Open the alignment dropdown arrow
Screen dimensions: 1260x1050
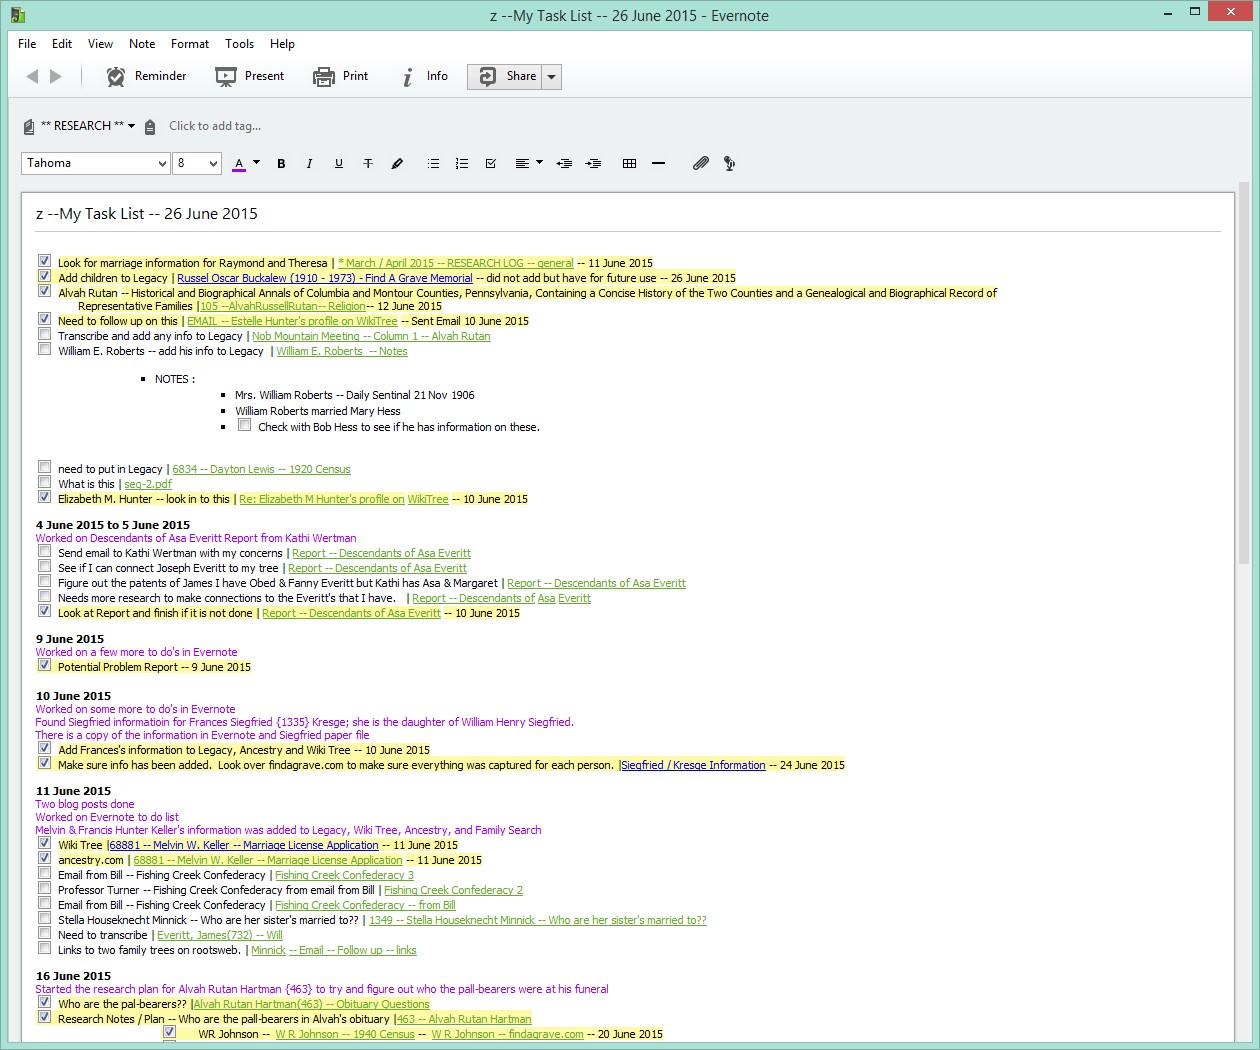point(540,163)
